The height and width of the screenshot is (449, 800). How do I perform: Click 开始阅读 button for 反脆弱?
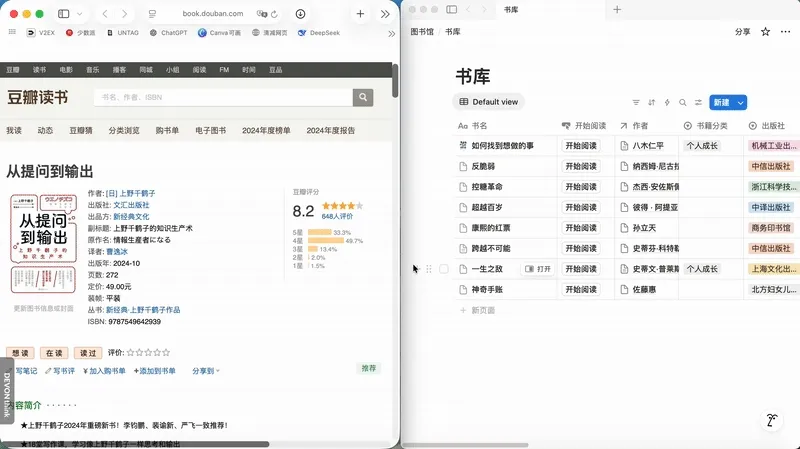(581, 166)
